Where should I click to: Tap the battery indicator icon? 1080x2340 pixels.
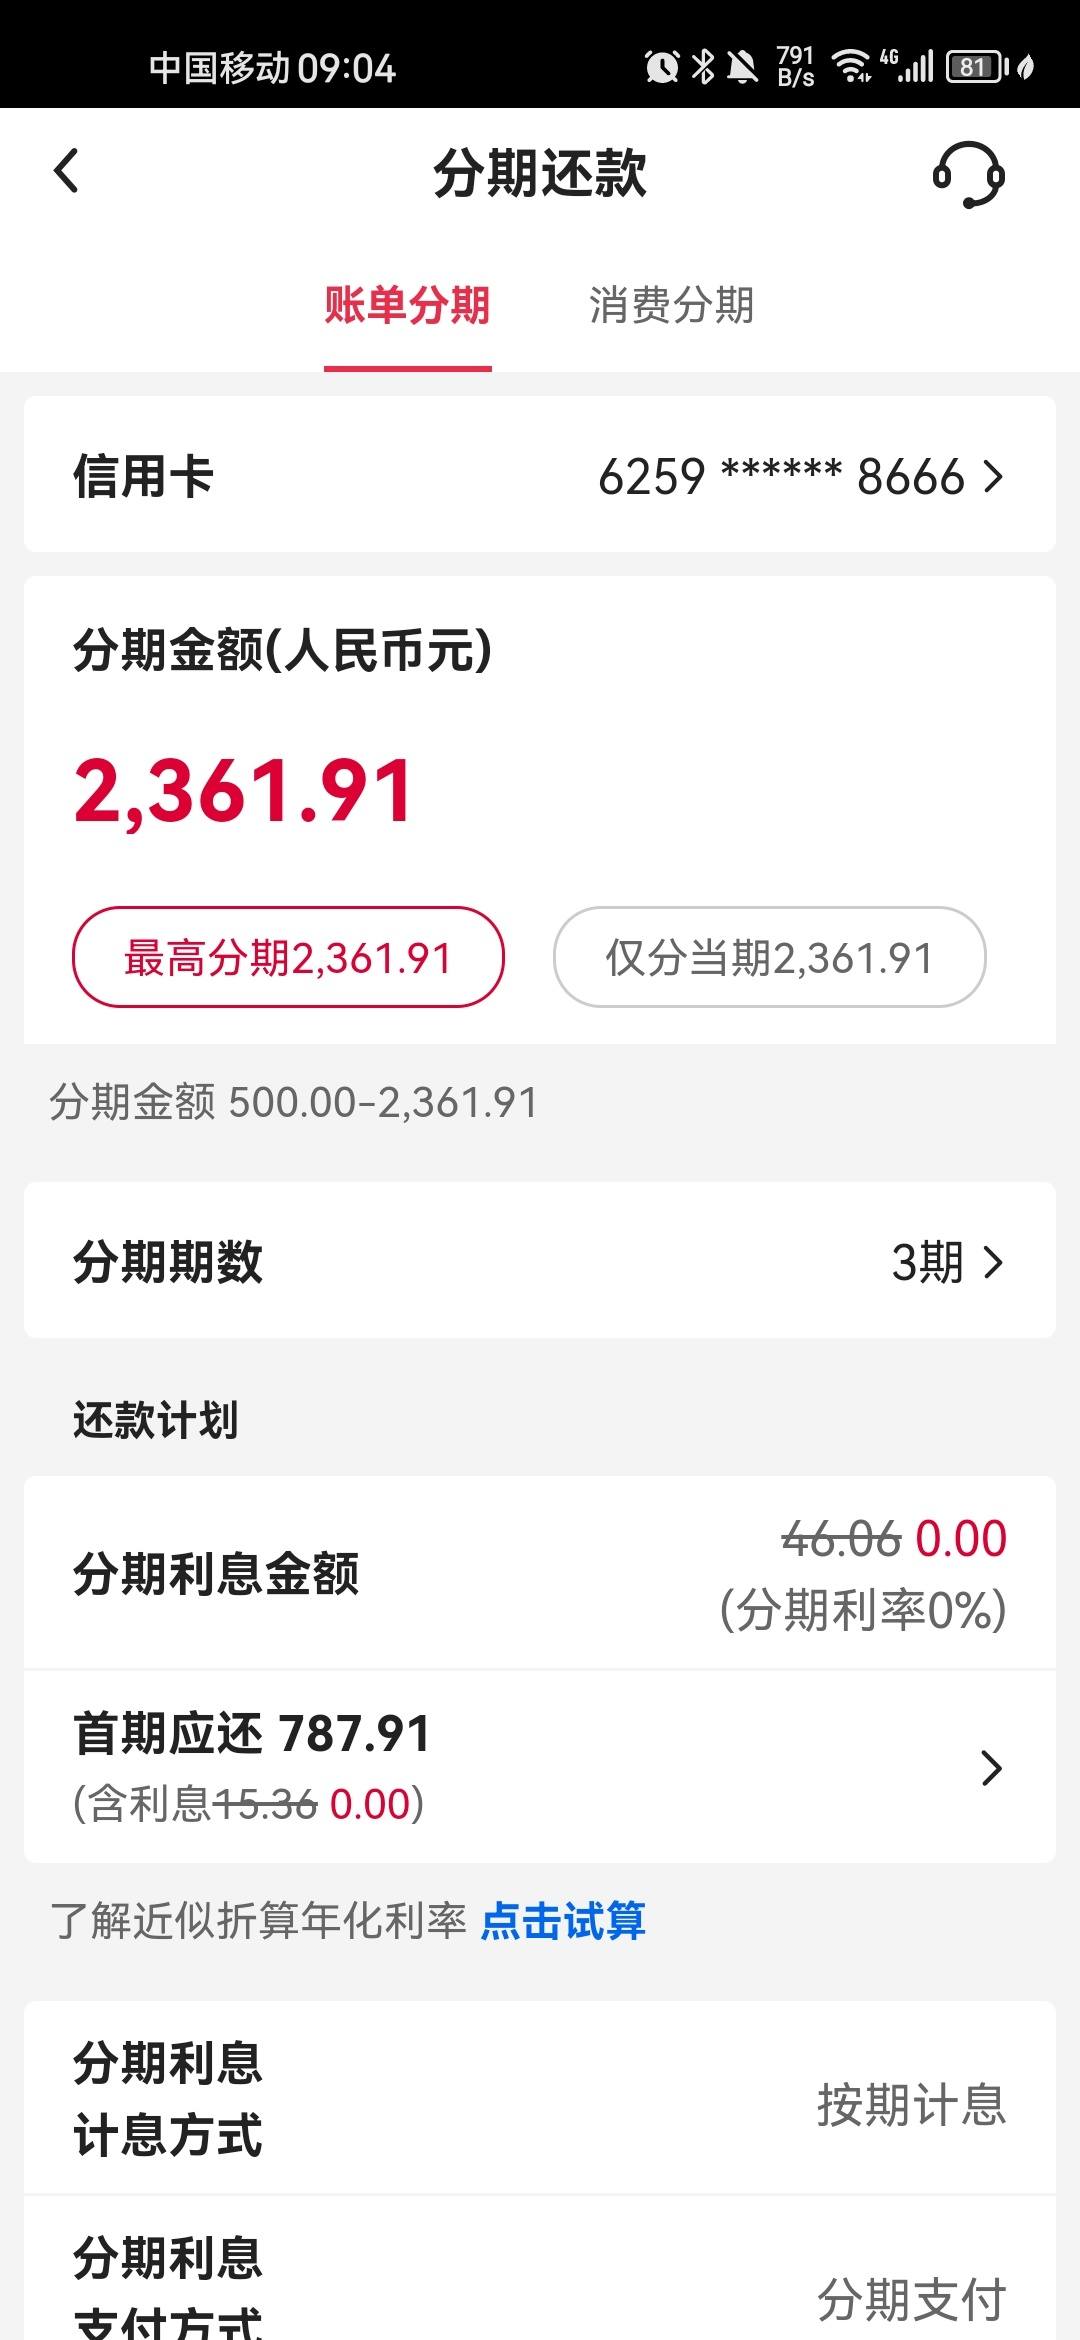click(x=978, y=67)
